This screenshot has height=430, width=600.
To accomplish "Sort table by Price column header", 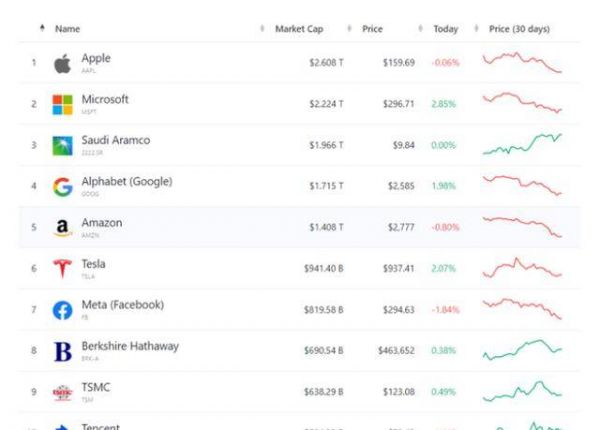I will tap(372, 29).
